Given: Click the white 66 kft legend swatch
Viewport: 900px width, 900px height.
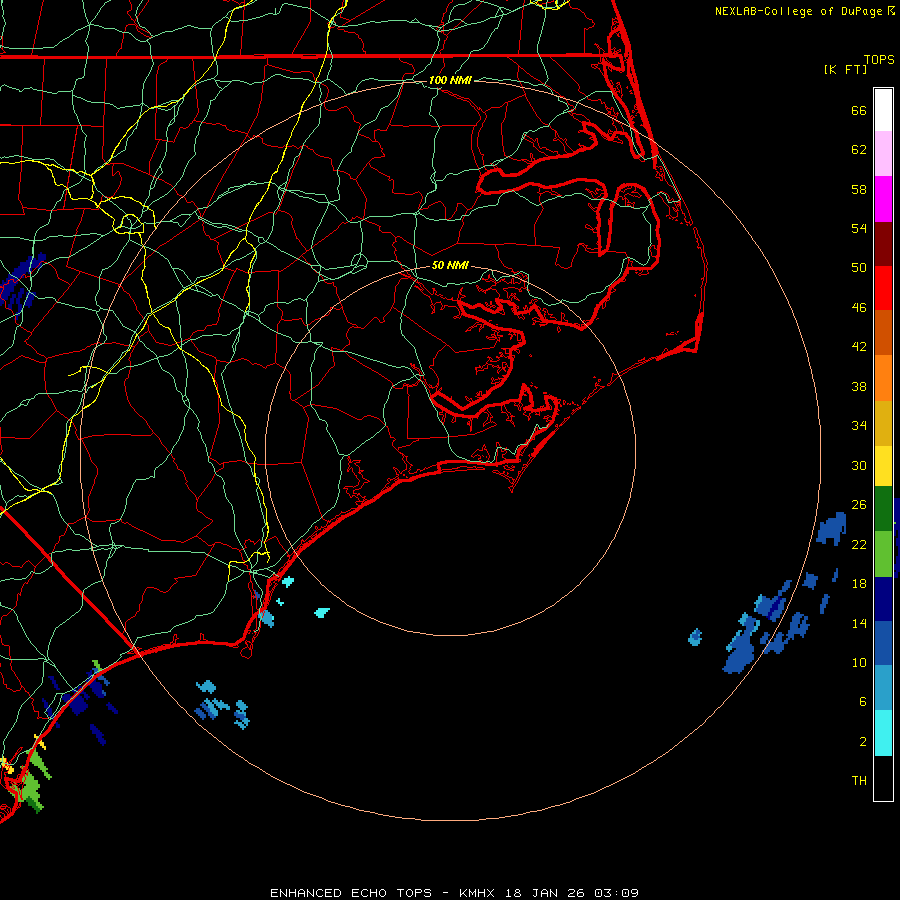Looking at the screenshot, I should (883, 110).
